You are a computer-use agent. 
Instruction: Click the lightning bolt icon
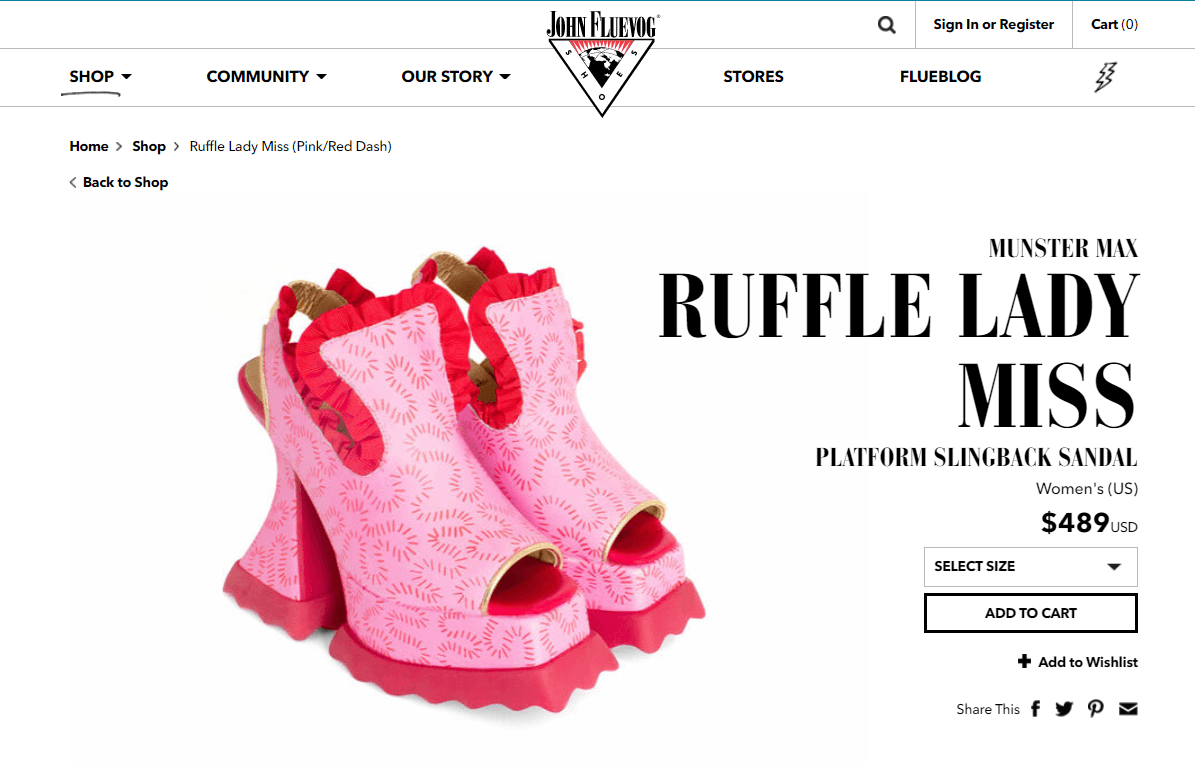[x=1106, y=77]
